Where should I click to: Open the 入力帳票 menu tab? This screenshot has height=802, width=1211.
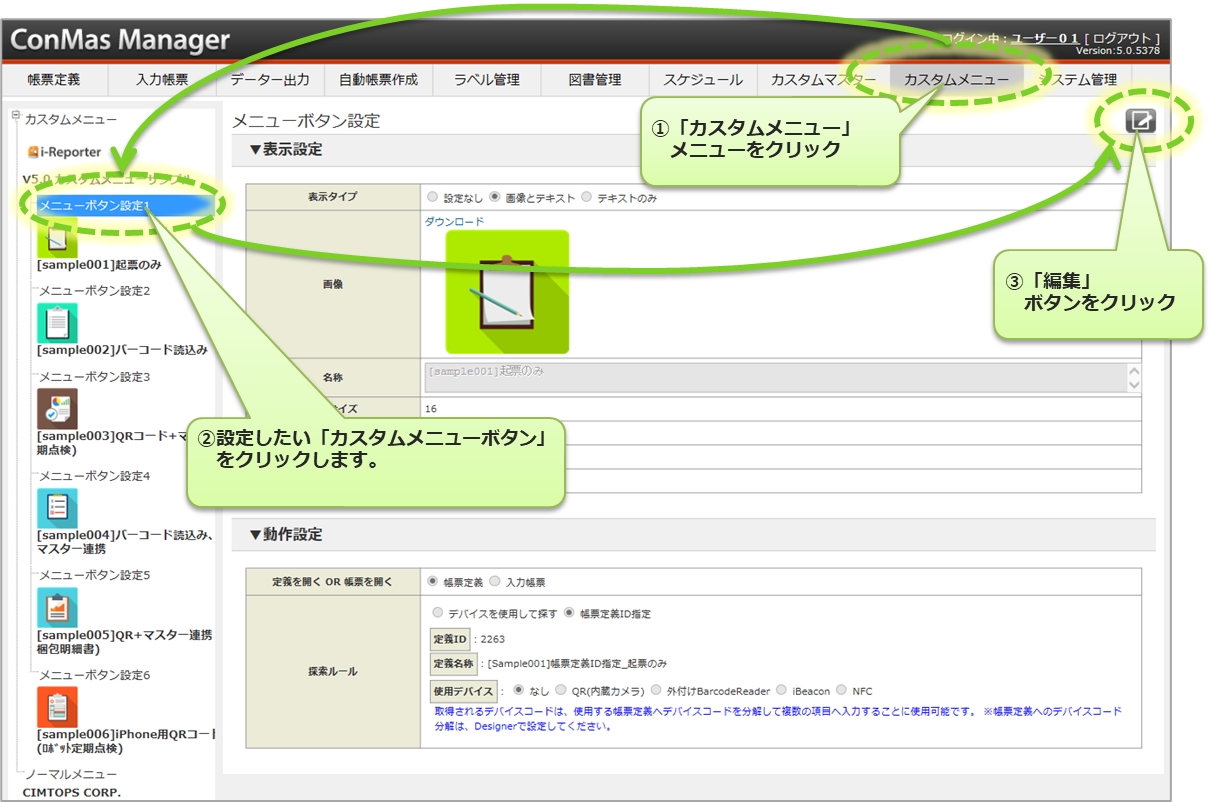[x=162, y=80]
